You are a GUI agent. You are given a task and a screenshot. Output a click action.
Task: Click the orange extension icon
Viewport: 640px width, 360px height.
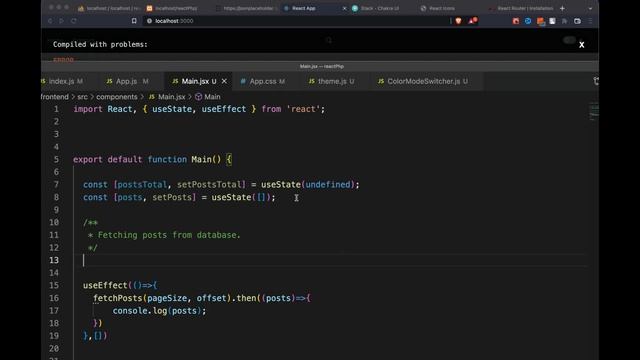click(540, 21)
